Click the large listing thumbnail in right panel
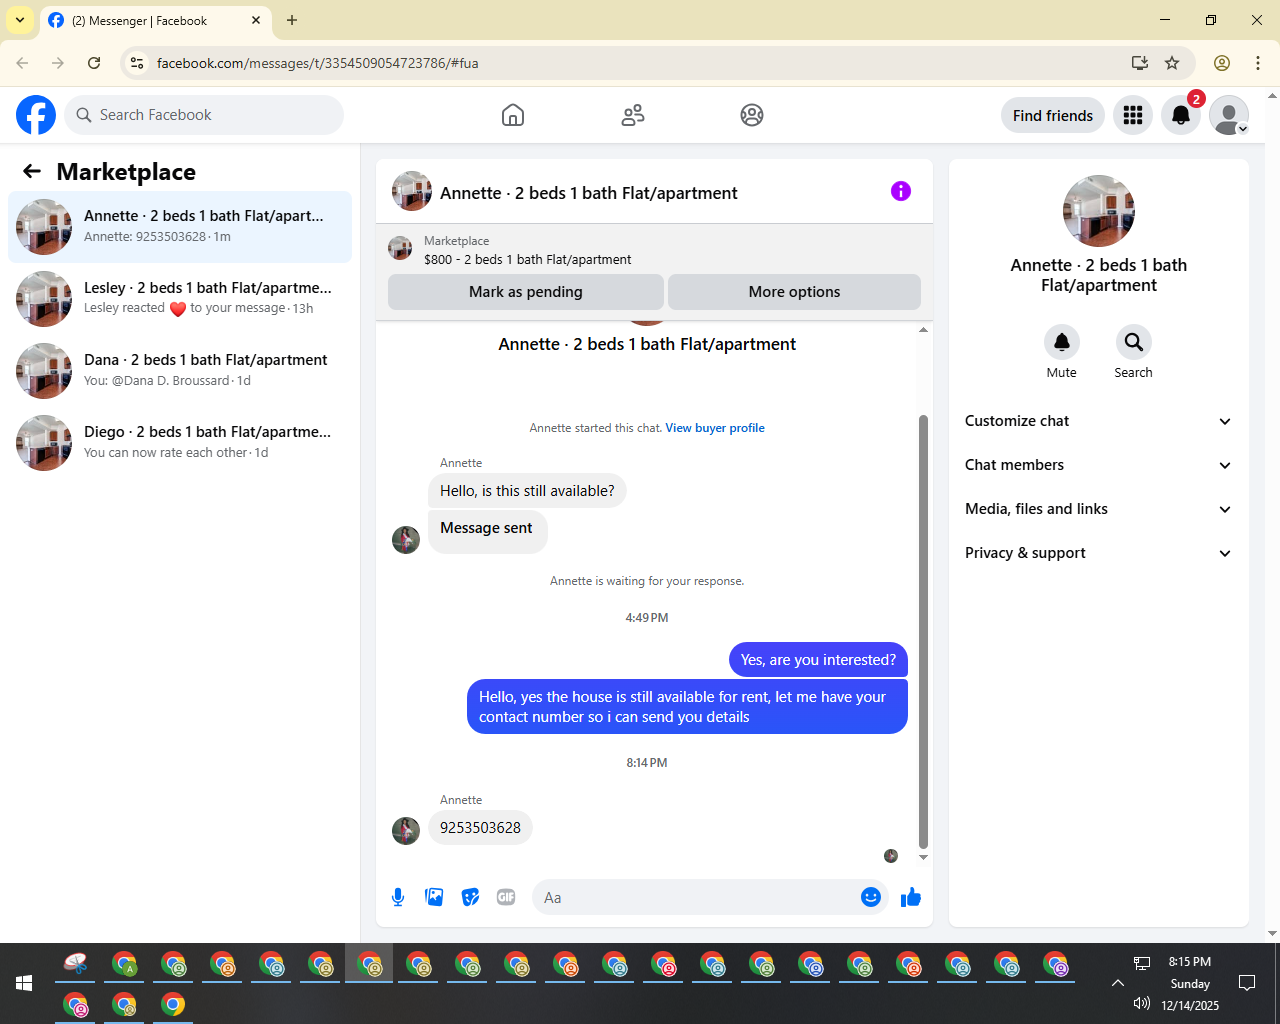Image resolution: width=1280 pixels, height=1024 pixels. (x=1099, y=211)
